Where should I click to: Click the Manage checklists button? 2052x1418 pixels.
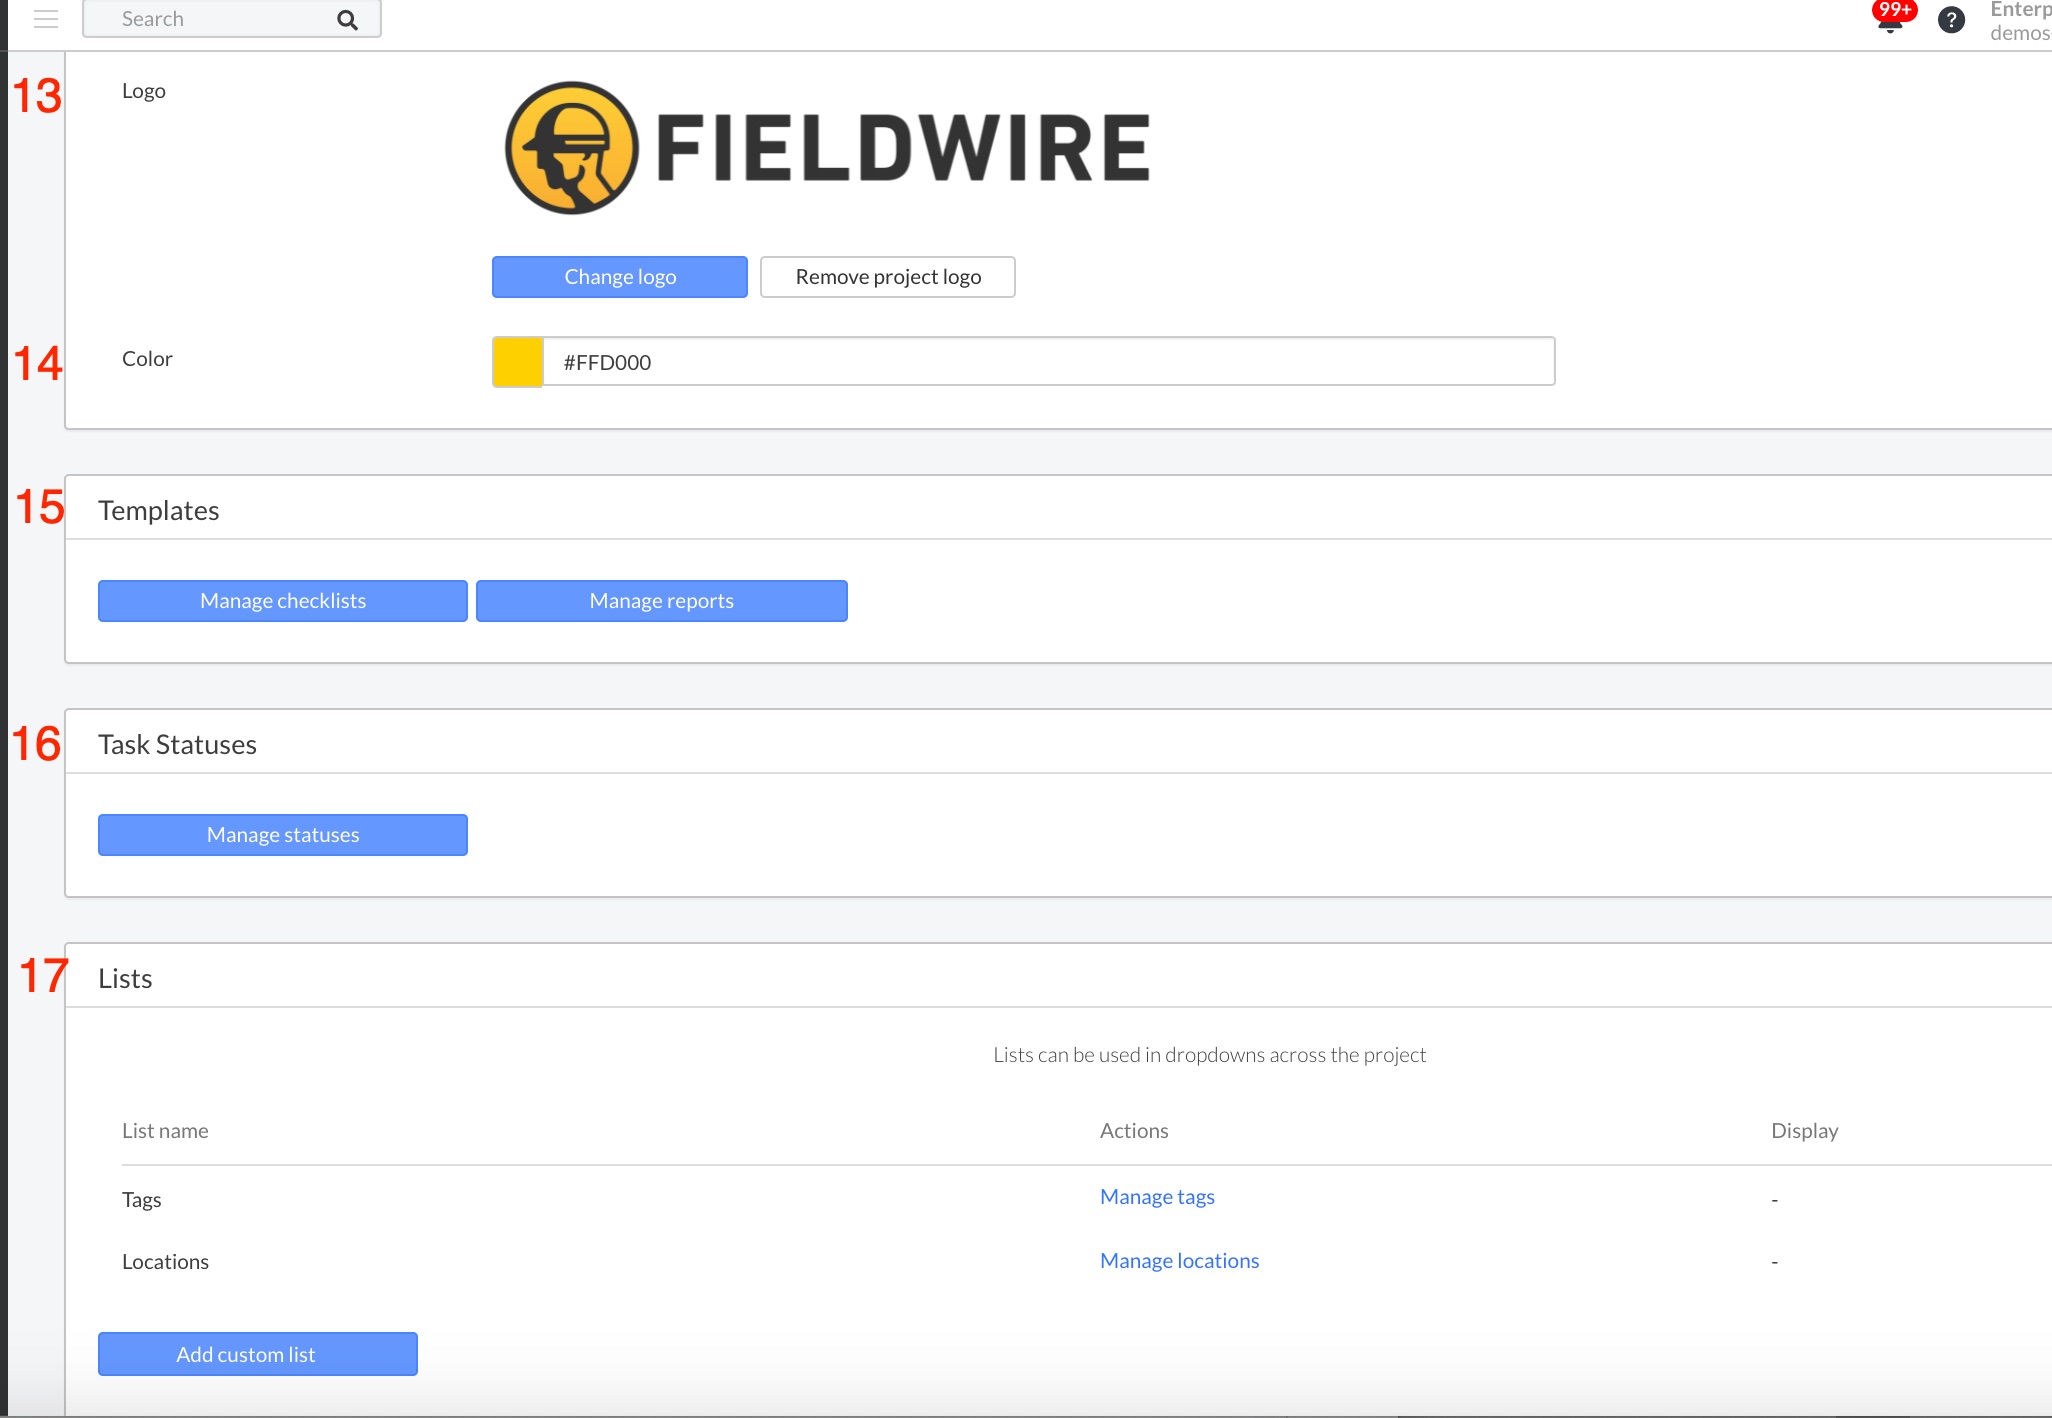coord(283,601)
